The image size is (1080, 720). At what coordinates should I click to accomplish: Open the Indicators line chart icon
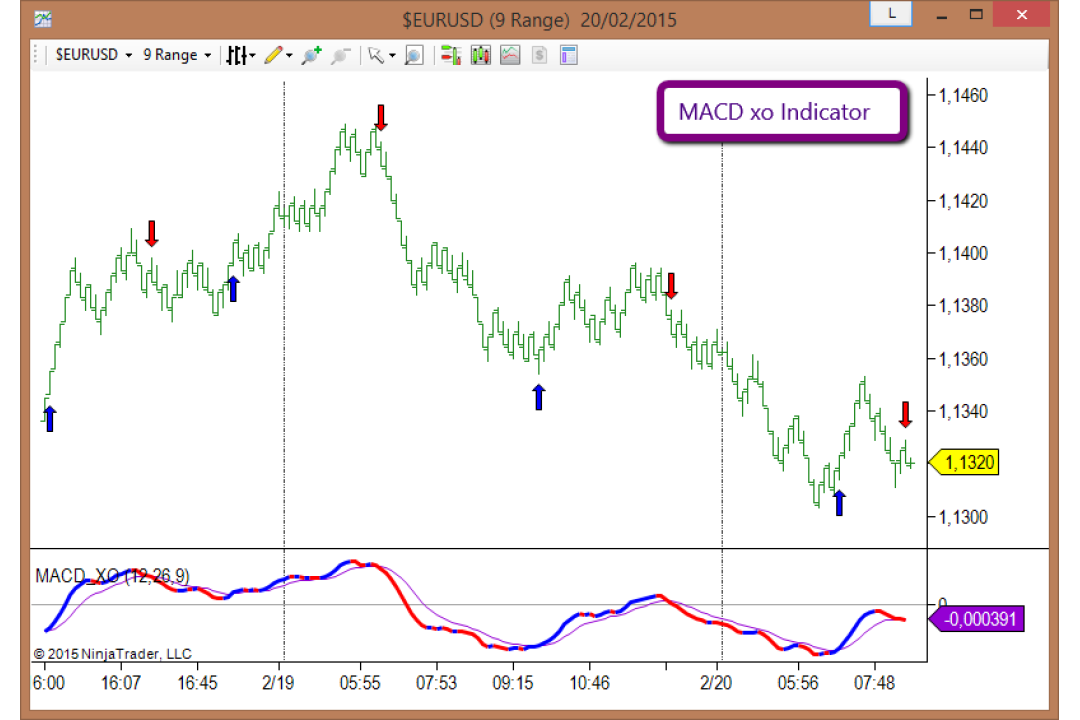tap(510, 55)
